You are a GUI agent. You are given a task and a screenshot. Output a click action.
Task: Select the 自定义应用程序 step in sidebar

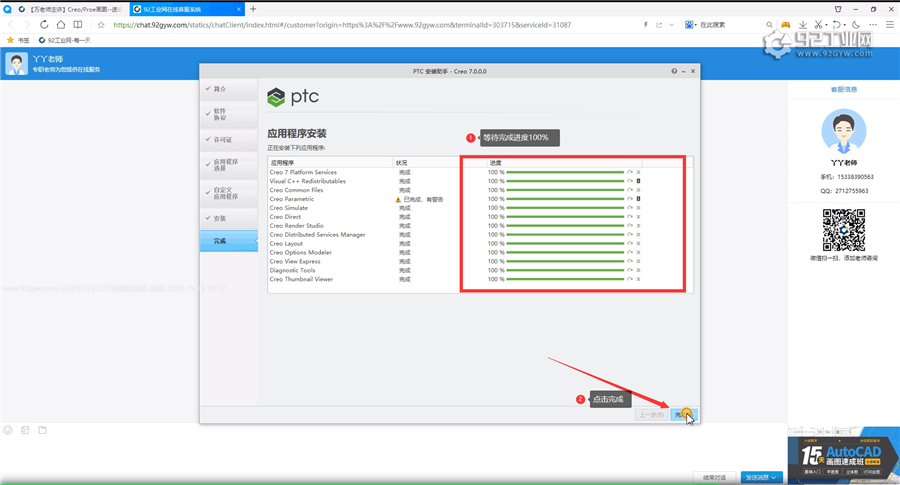click(x=228, y=193)
